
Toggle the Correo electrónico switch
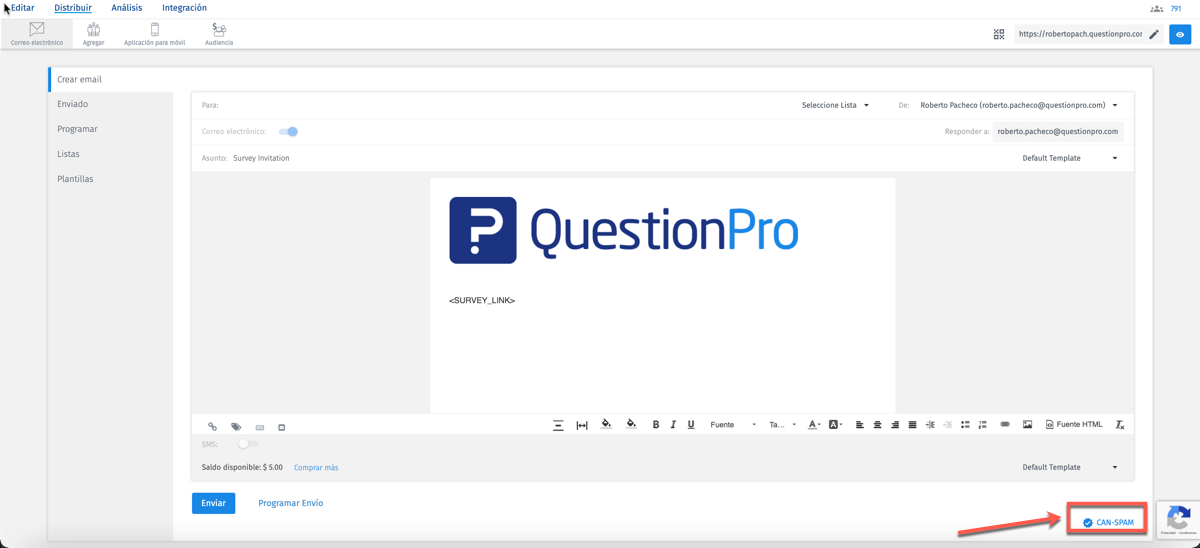click(288, 131)
